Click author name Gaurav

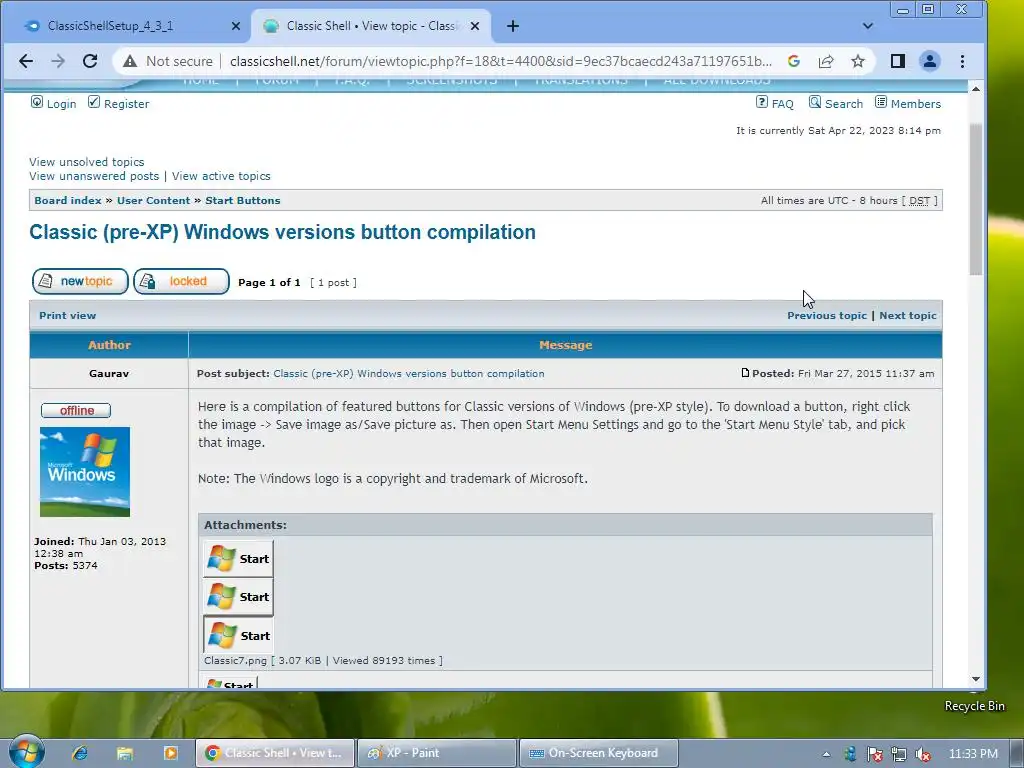pyautogui.click(x=108, y=374)
